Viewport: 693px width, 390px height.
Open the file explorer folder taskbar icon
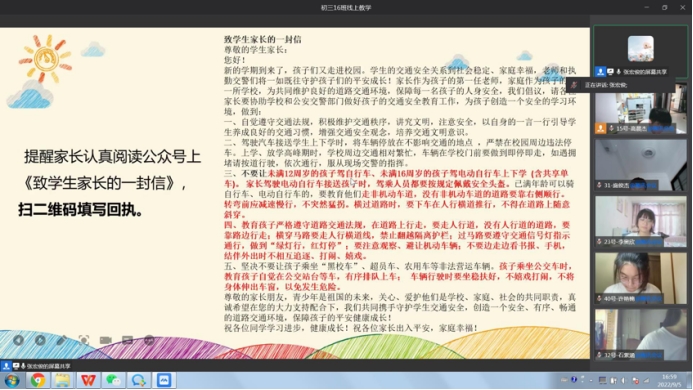(63, 380)
